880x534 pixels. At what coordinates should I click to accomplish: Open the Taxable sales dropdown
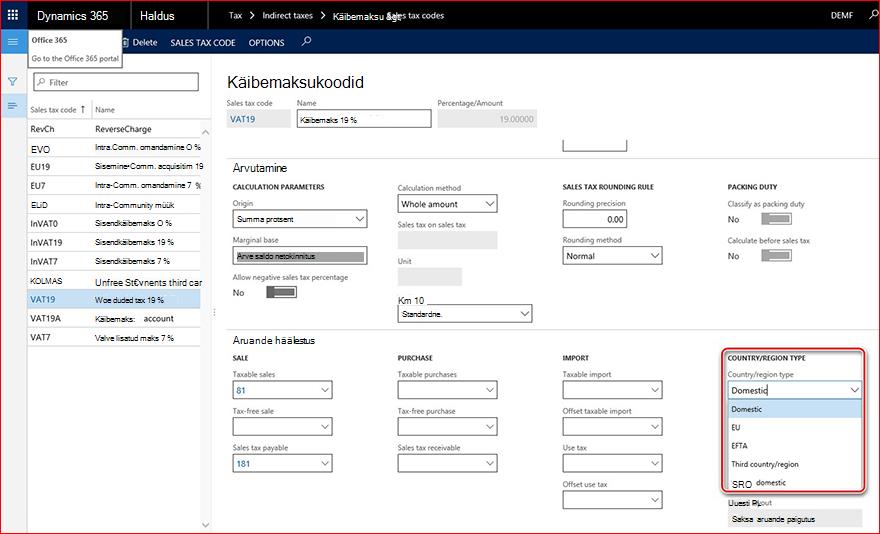[282, 390]
